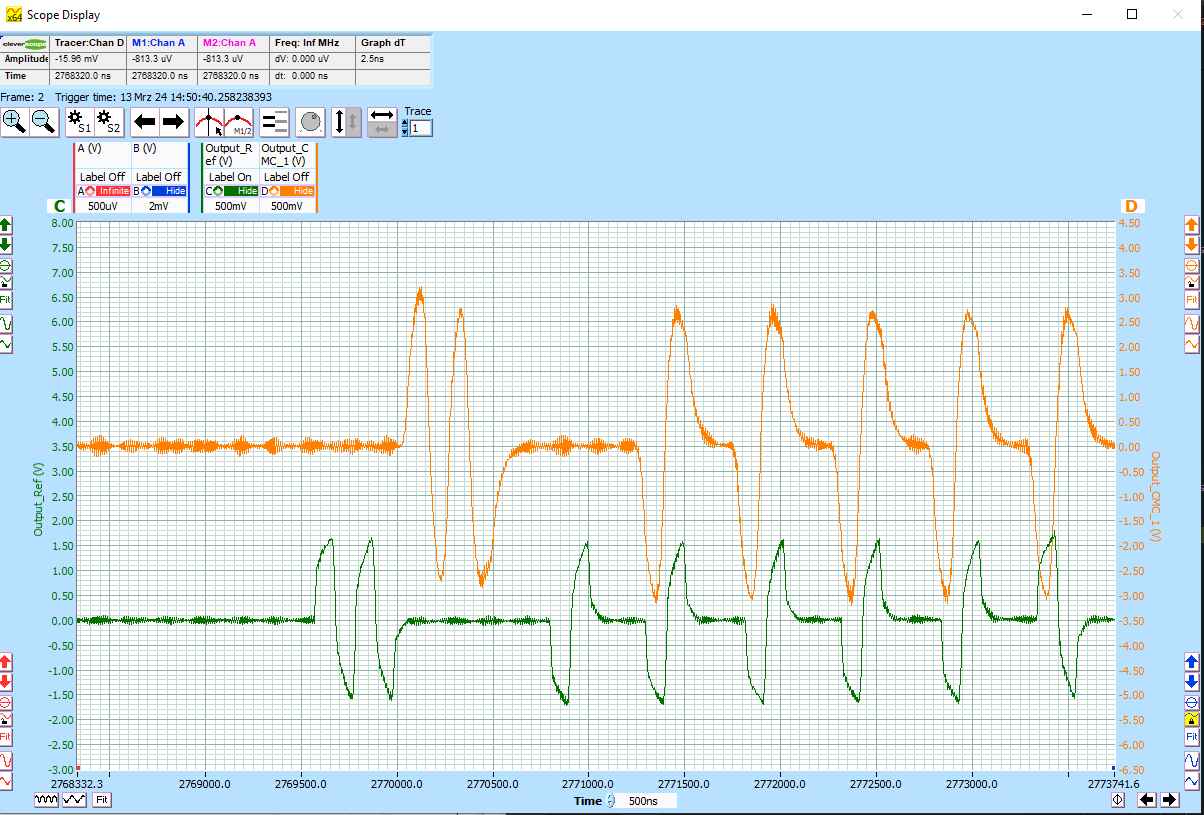The image size is (1204, 815).
Task: Select the zoom in magnifier tool
Action: (14, 121)
